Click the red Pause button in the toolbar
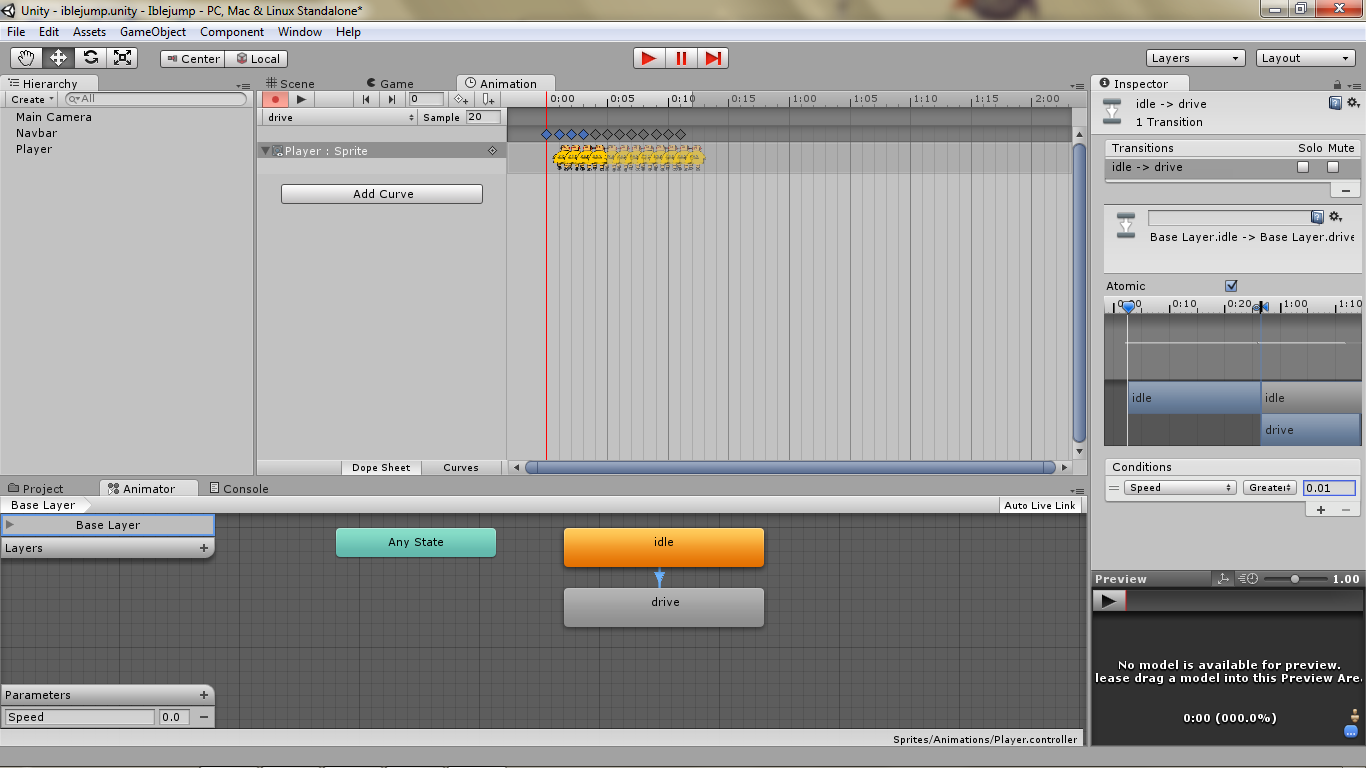This screenshot has height=768, width=1366. (681, 58)
